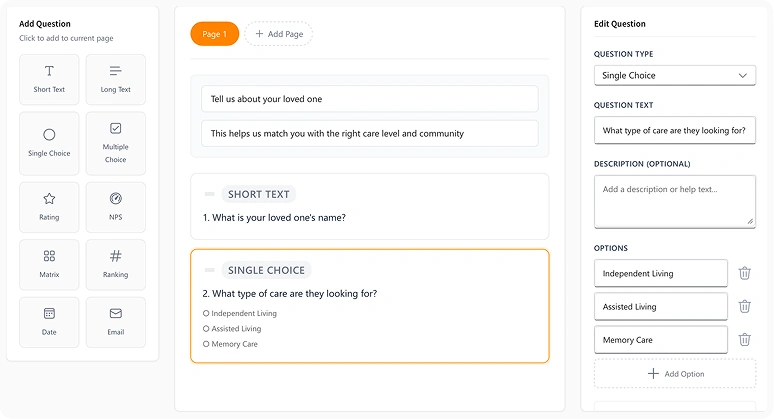This screenshot has height=419, width=774.
Task: Add a Long Text question
Action: (x=116, y=79)
